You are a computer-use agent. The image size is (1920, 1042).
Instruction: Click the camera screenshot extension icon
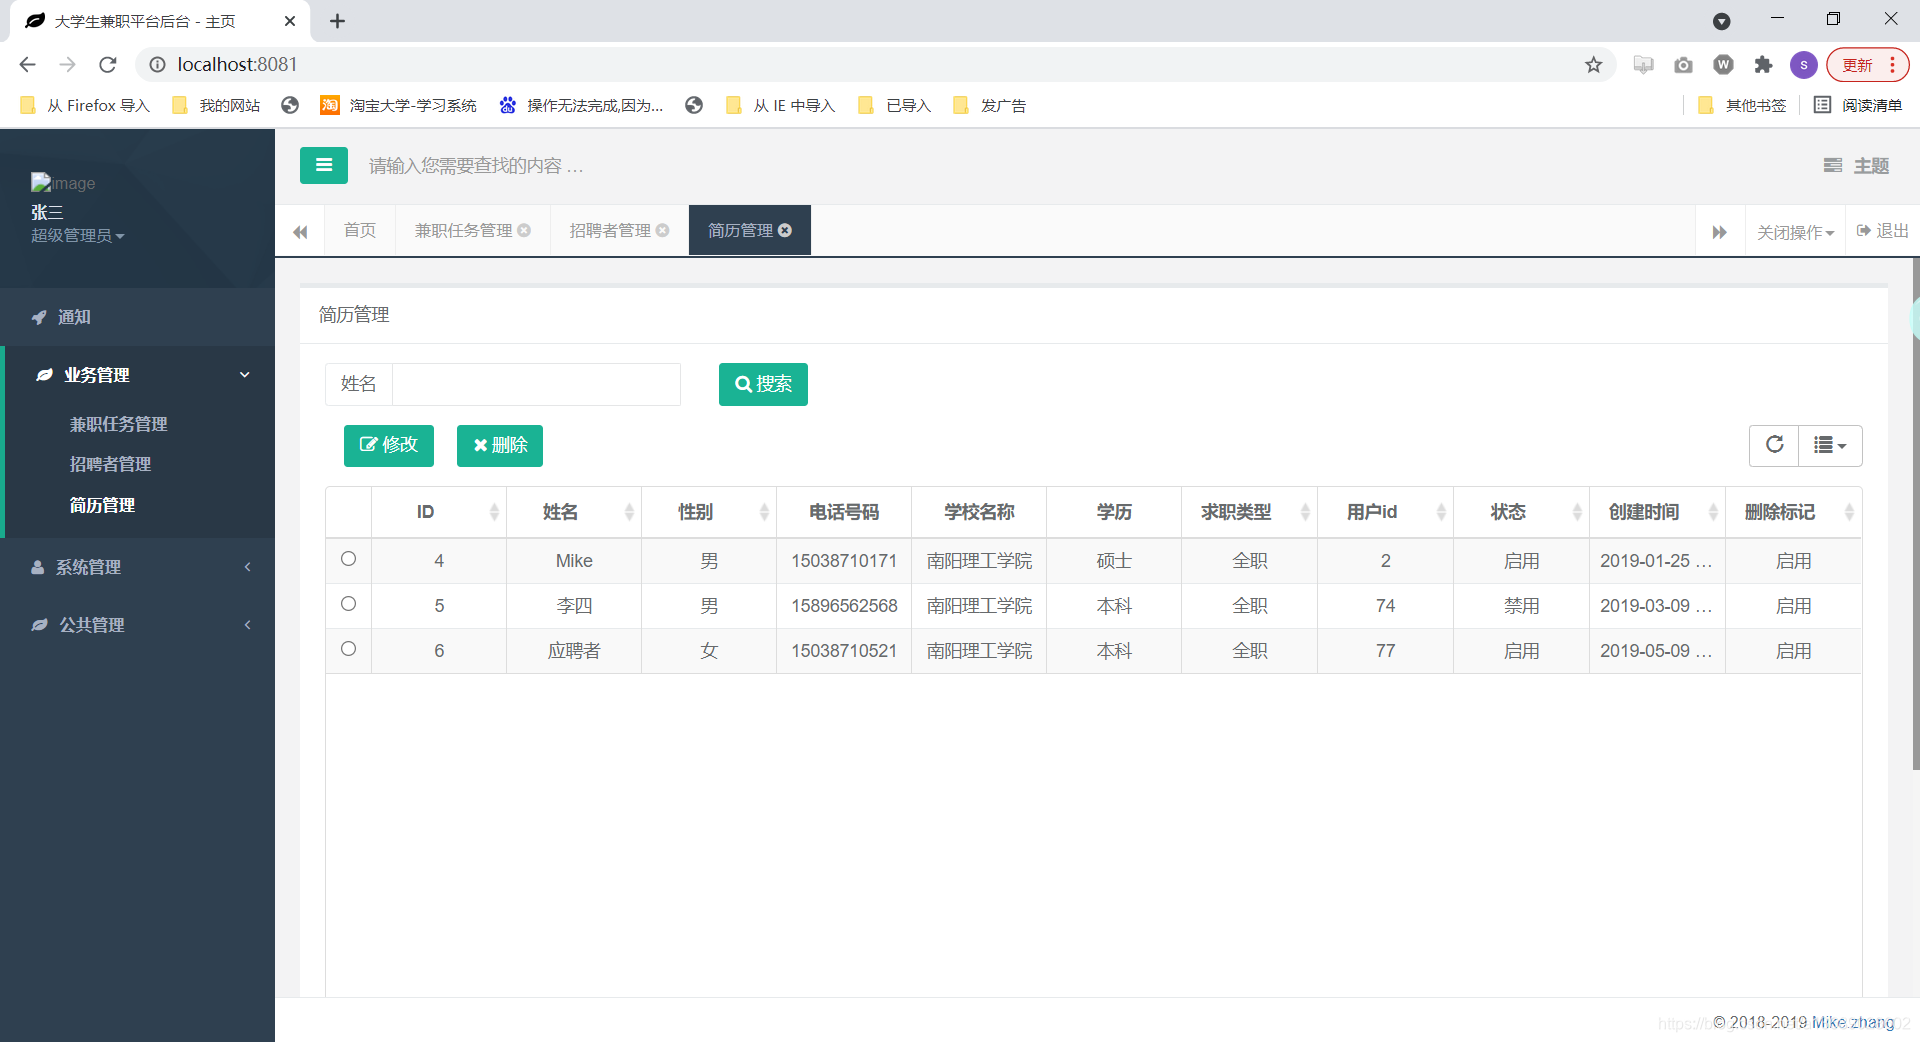click(1683, 65)
